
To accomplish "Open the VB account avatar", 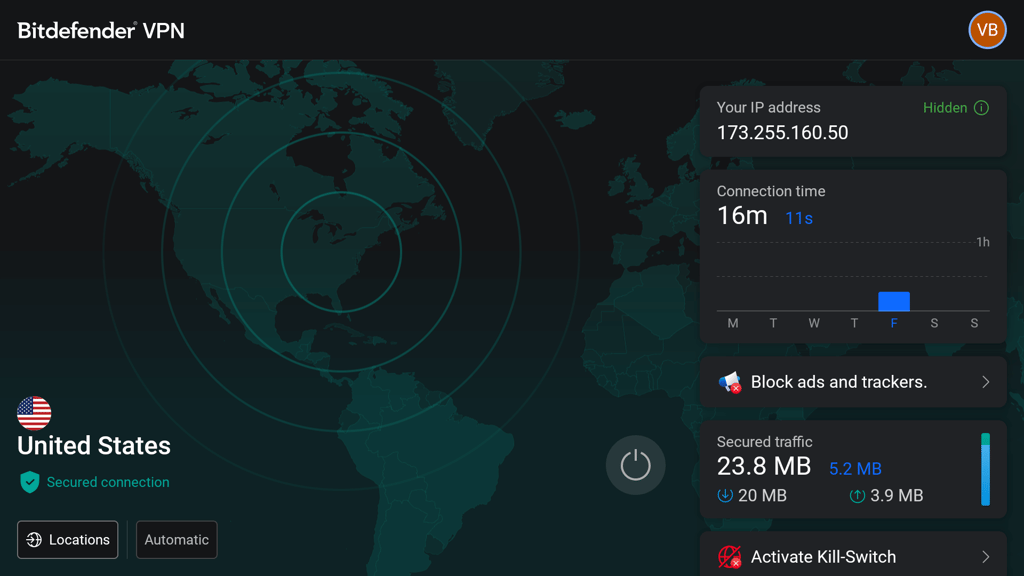I will point(987,30).
